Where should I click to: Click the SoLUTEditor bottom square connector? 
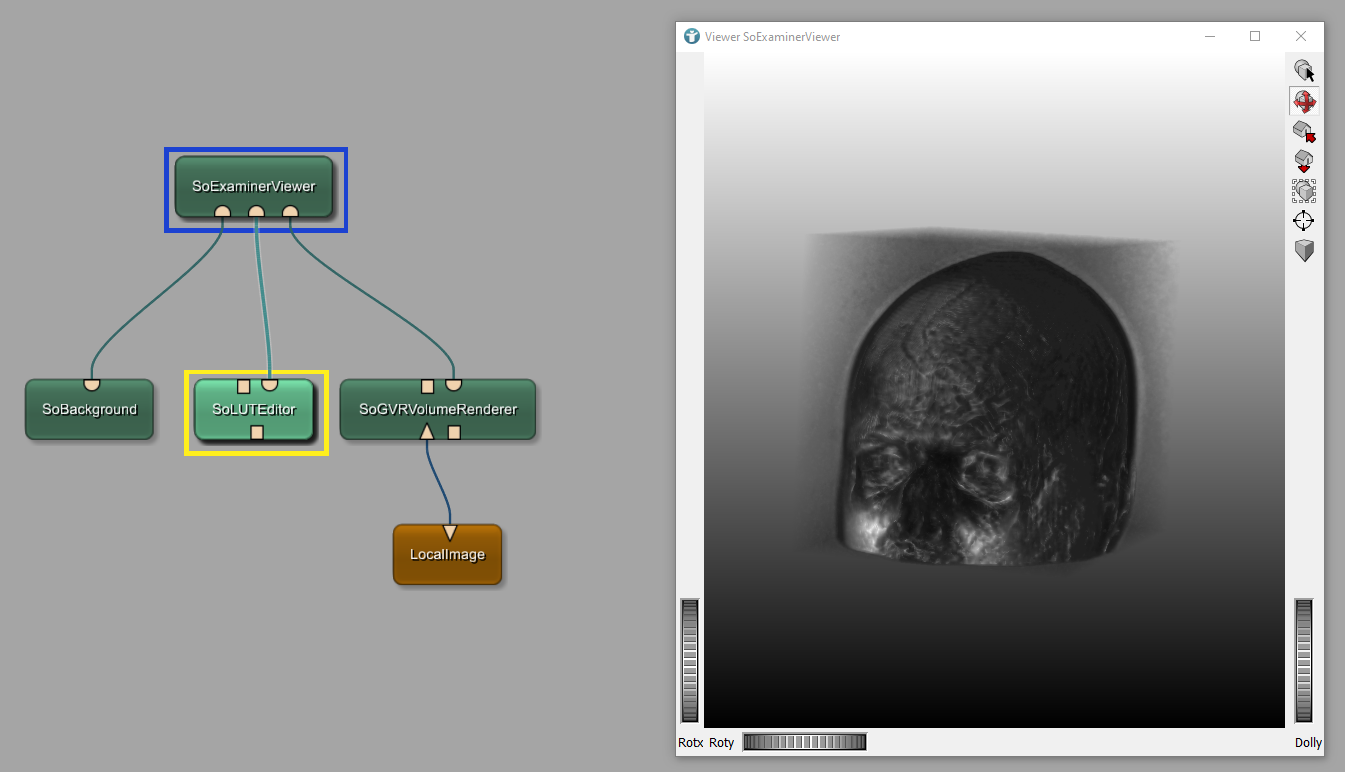pyautogui.click(x=257, y=432)
